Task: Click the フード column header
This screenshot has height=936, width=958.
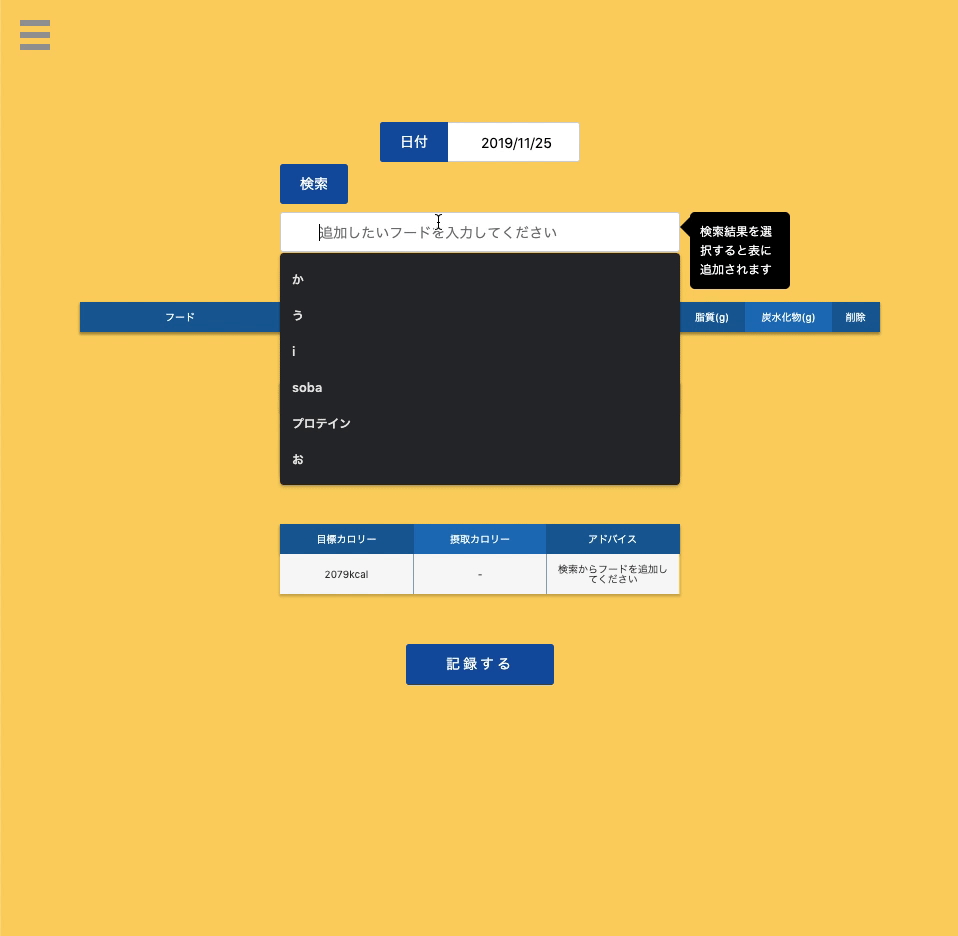Action: coord(180,317)
